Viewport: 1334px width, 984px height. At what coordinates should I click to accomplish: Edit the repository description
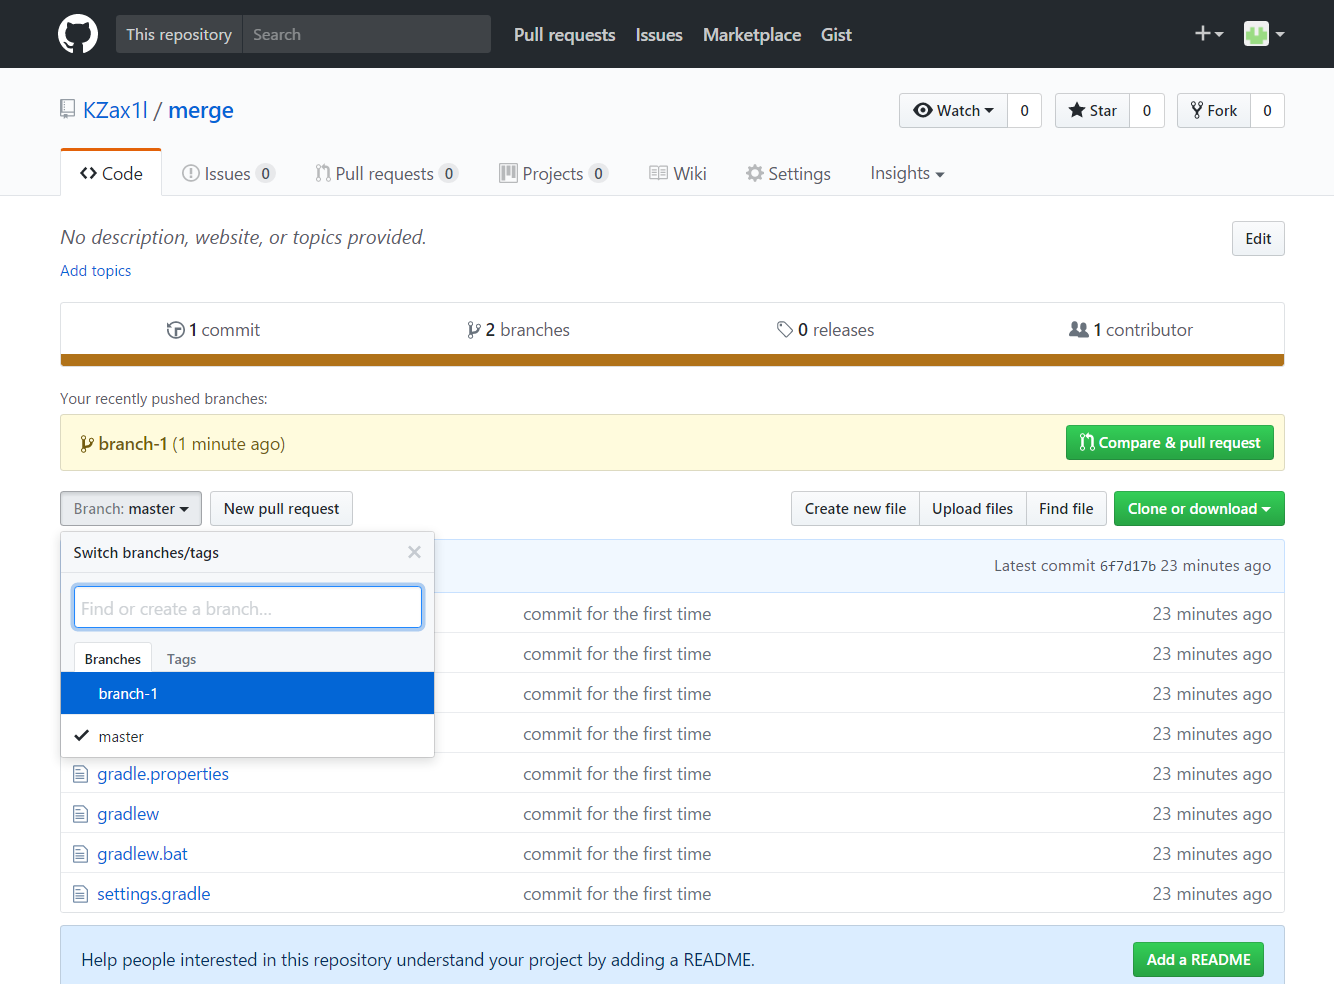1258,238
